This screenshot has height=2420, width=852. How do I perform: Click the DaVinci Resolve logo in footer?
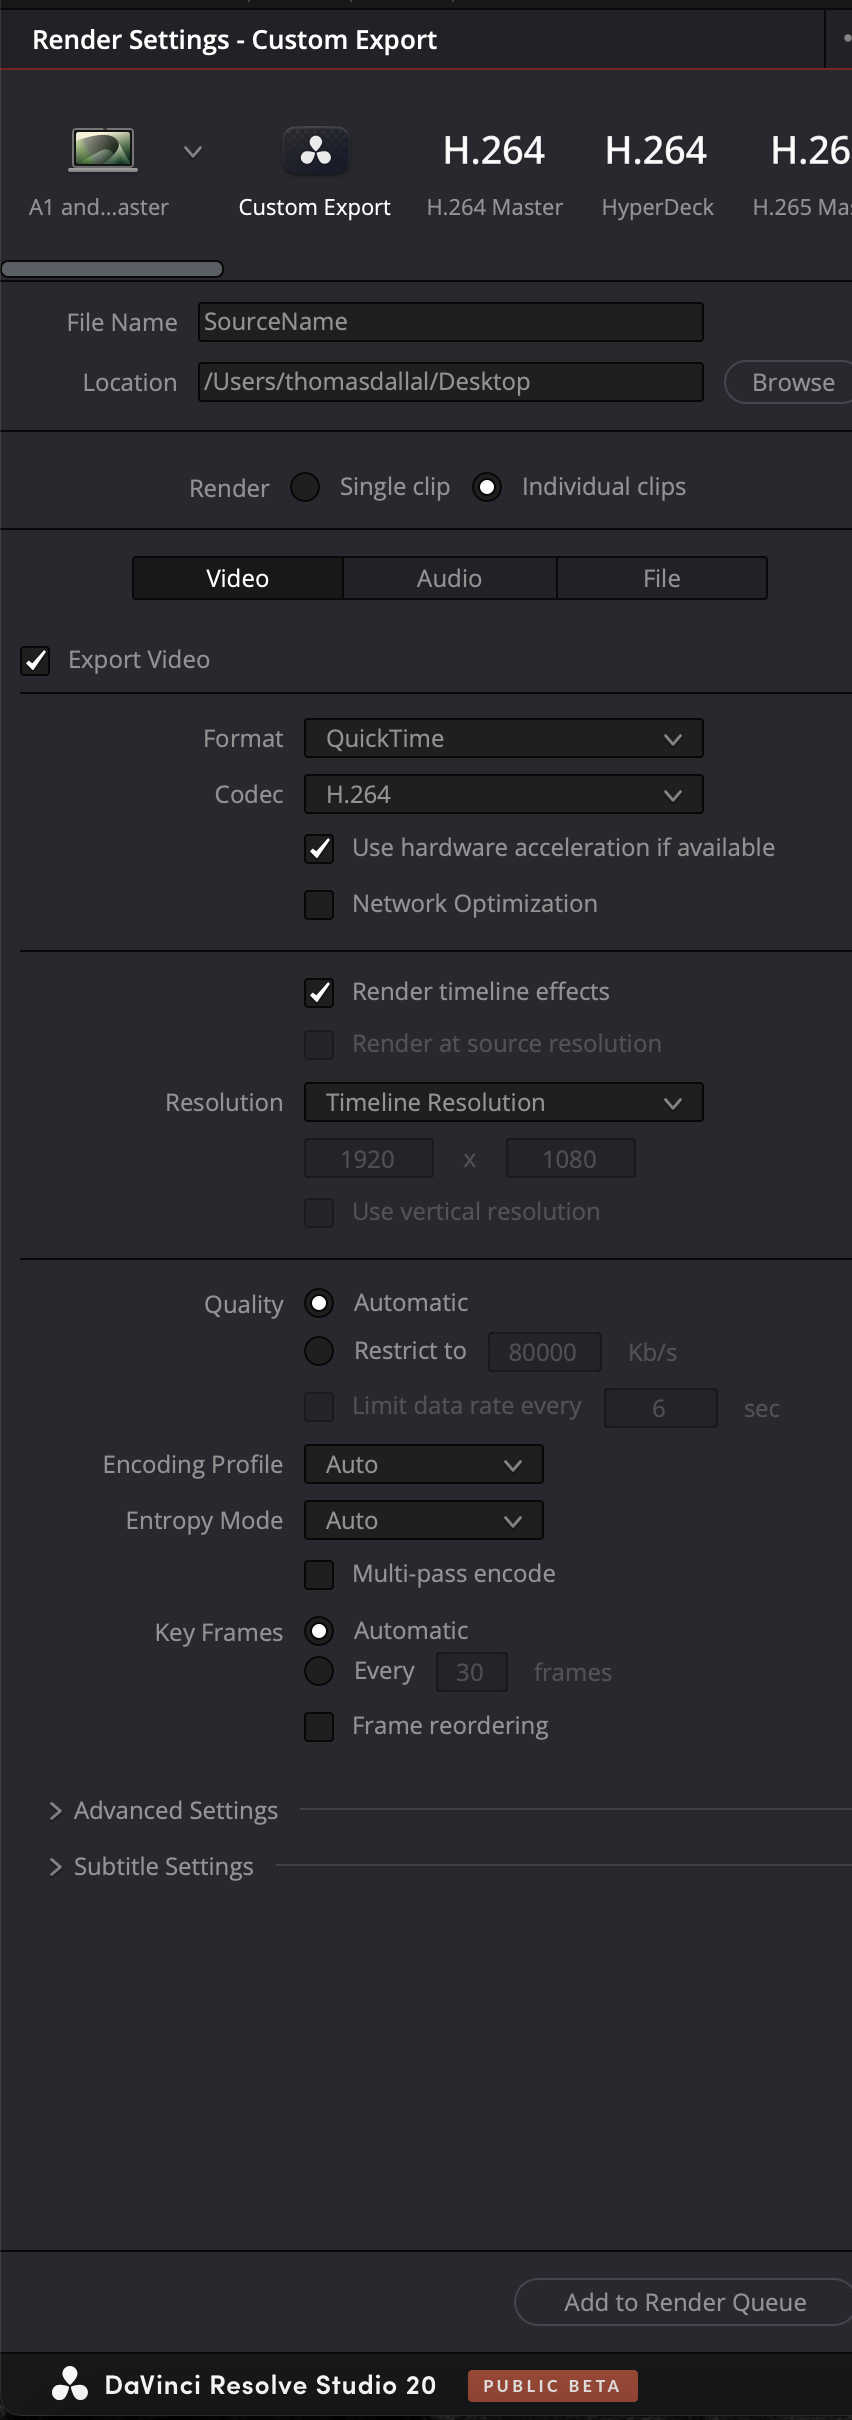click(x=70, y=2384)
